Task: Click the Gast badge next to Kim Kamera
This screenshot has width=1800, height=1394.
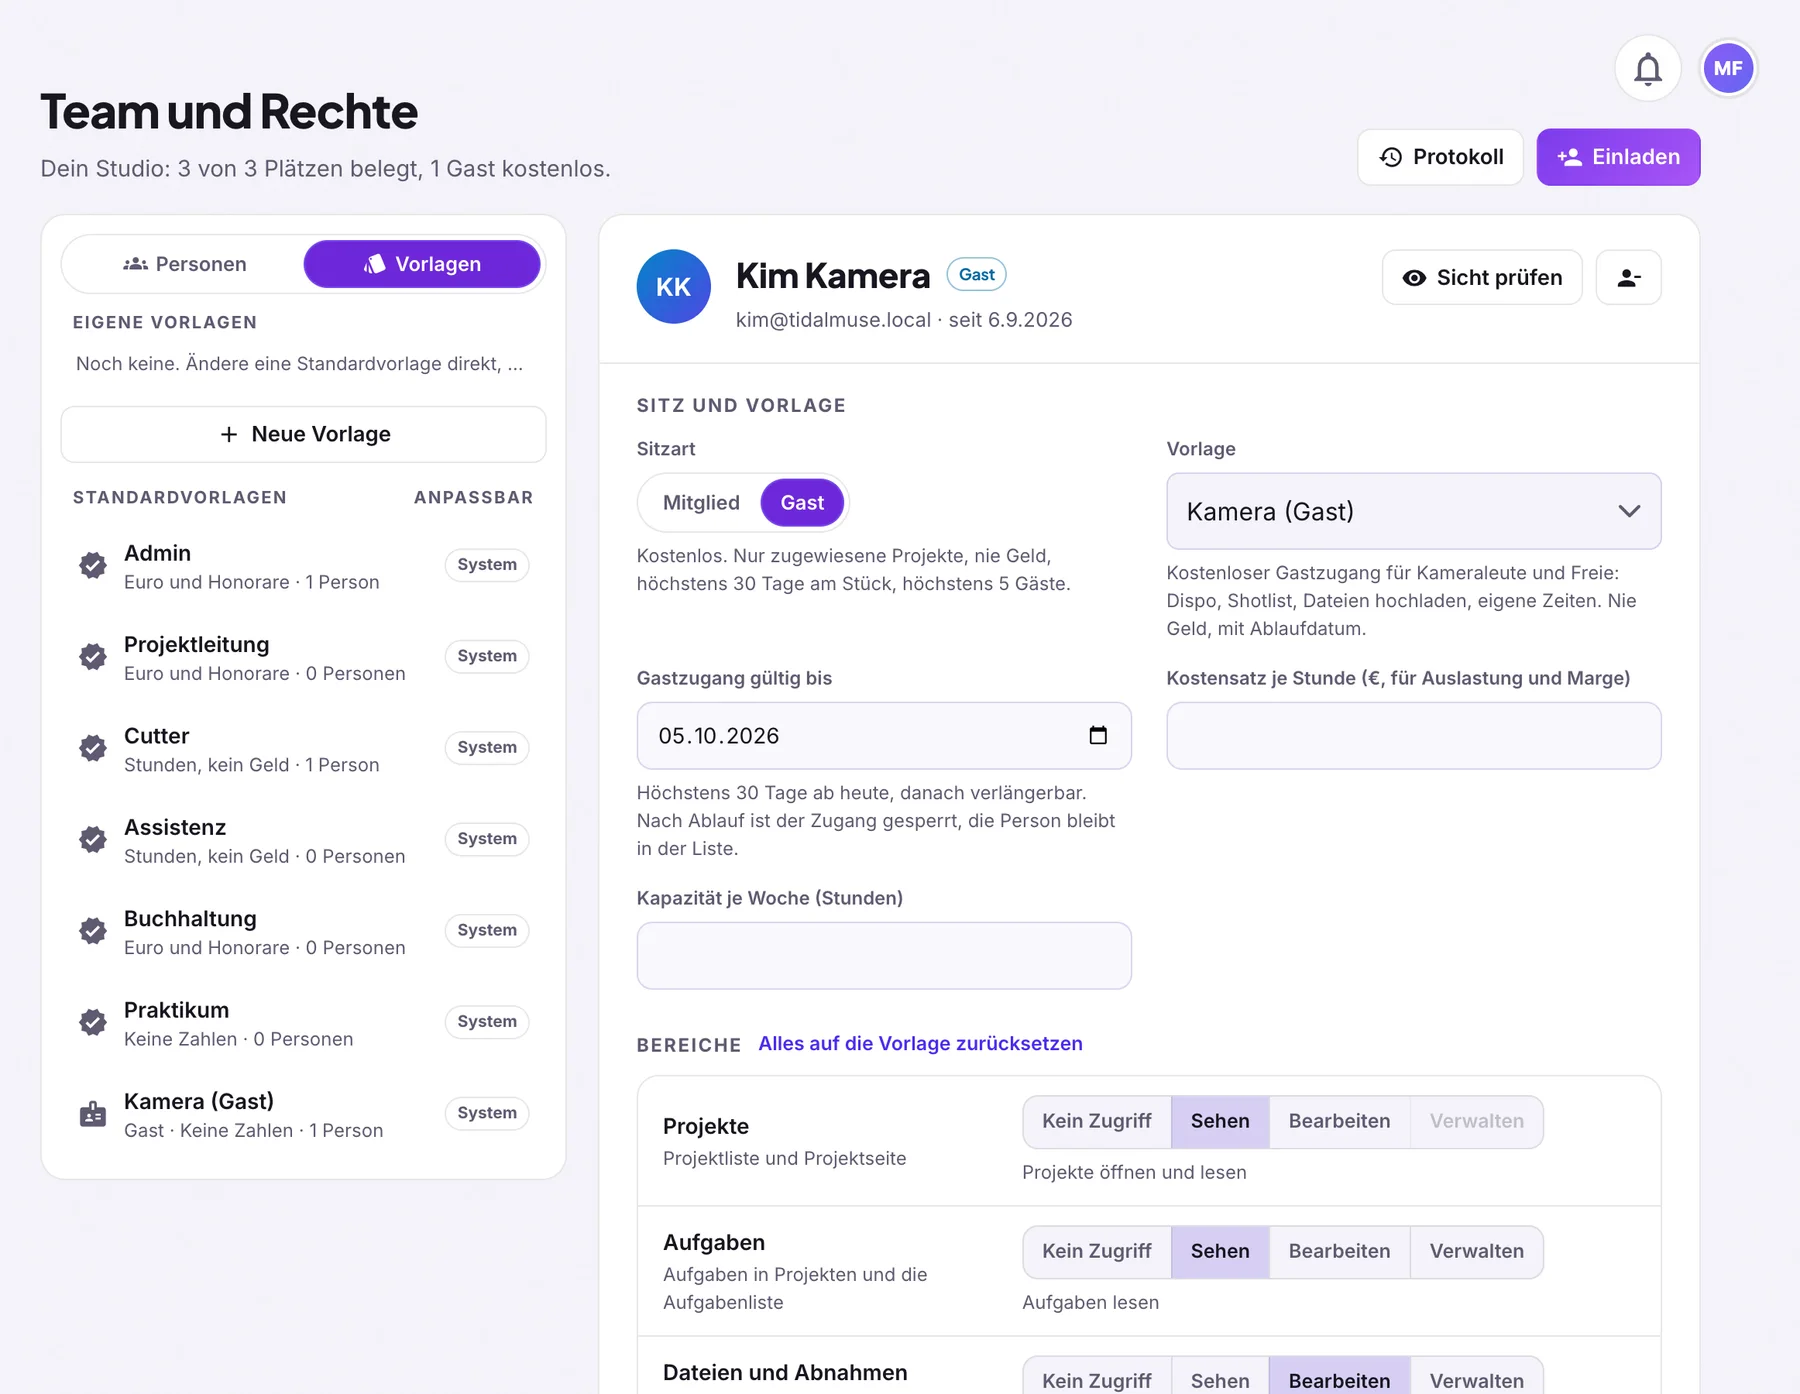Action: coord(976,275)
